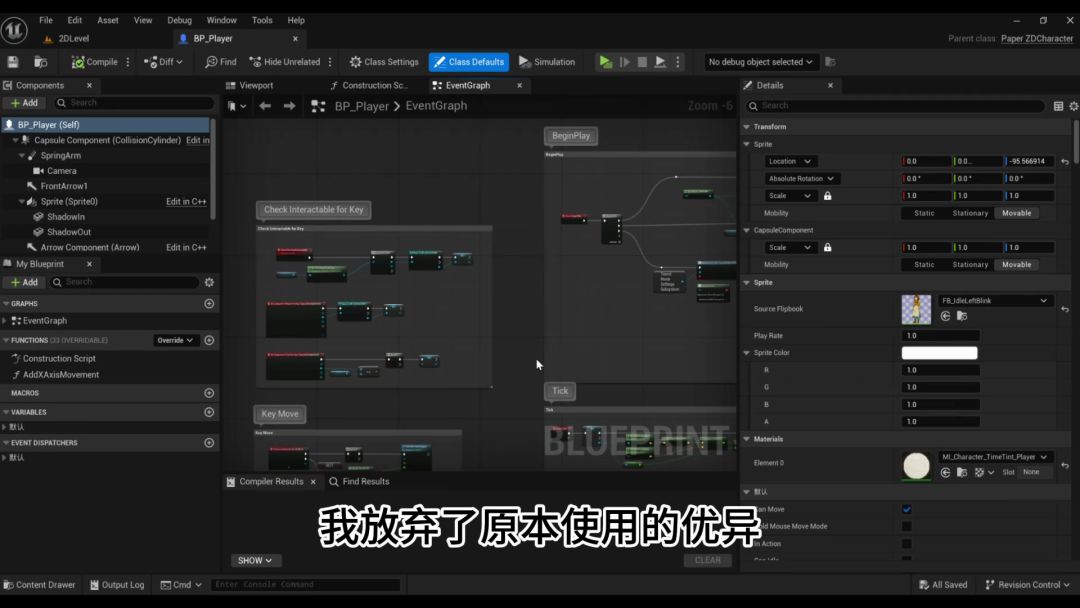
Task: Save the current blueprint asset
Action: click(x=12, y=62)
